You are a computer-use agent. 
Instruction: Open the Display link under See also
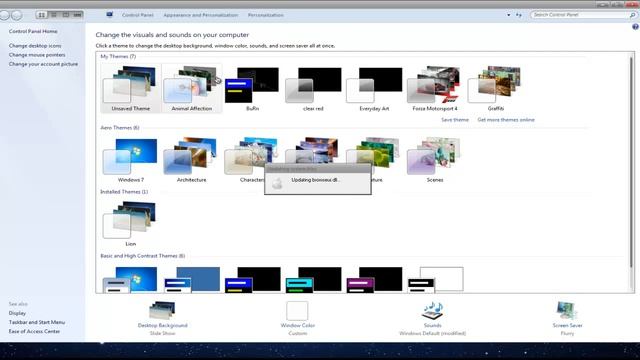pos(17,313)
